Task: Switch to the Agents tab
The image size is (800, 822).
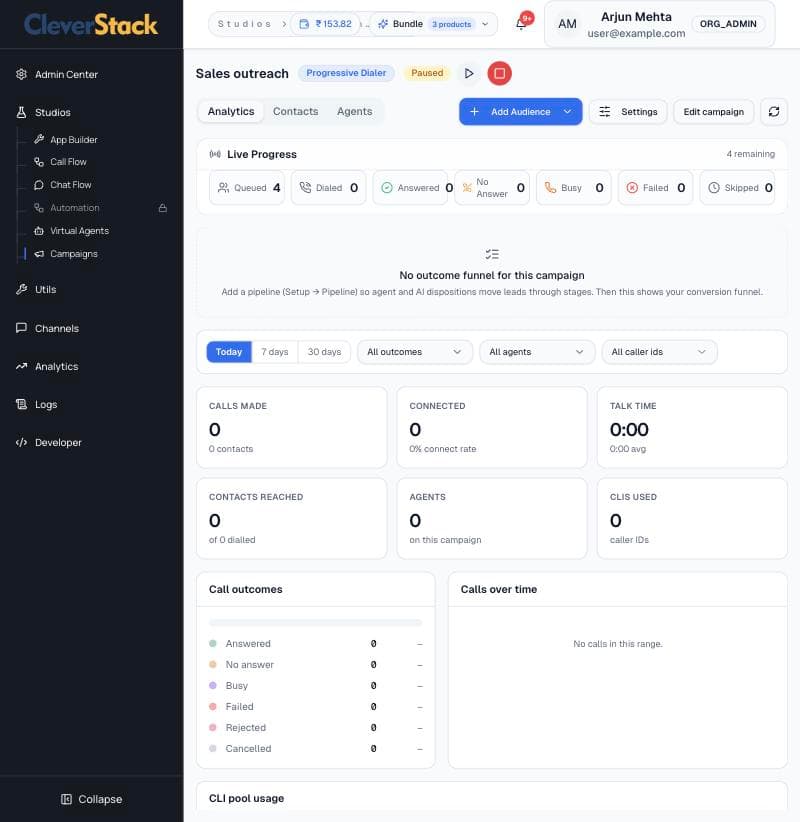Action: click(x=354, y=112)
